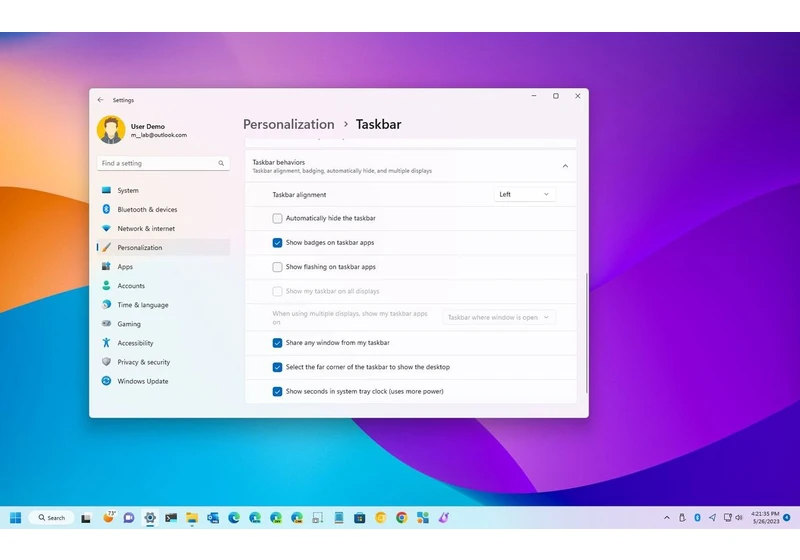Open the Microsoft Edge Dev taskbar icon
The height and width of the screenshot is (560, 800).
(276, 518)
